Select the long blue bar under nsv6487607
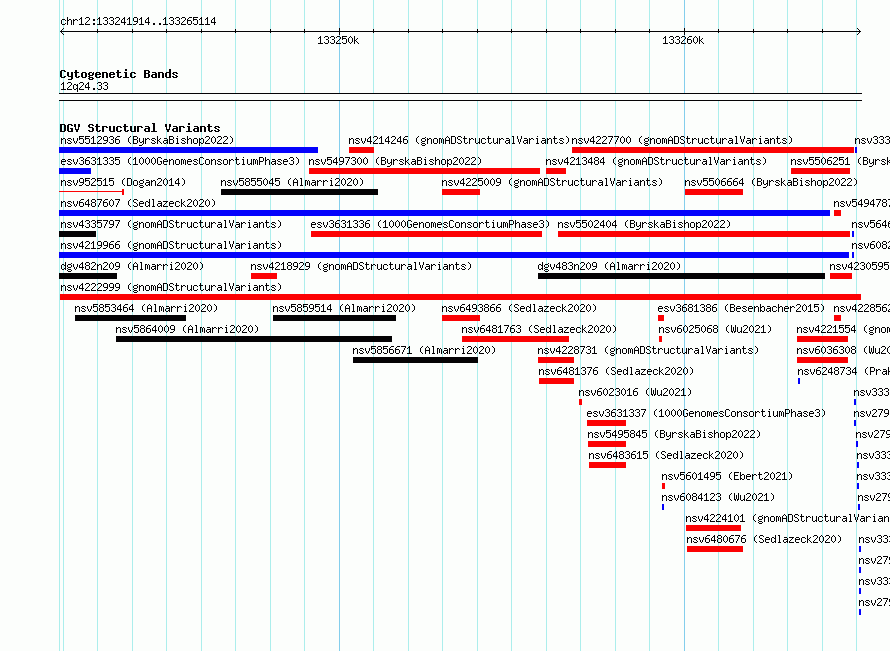 444,213
